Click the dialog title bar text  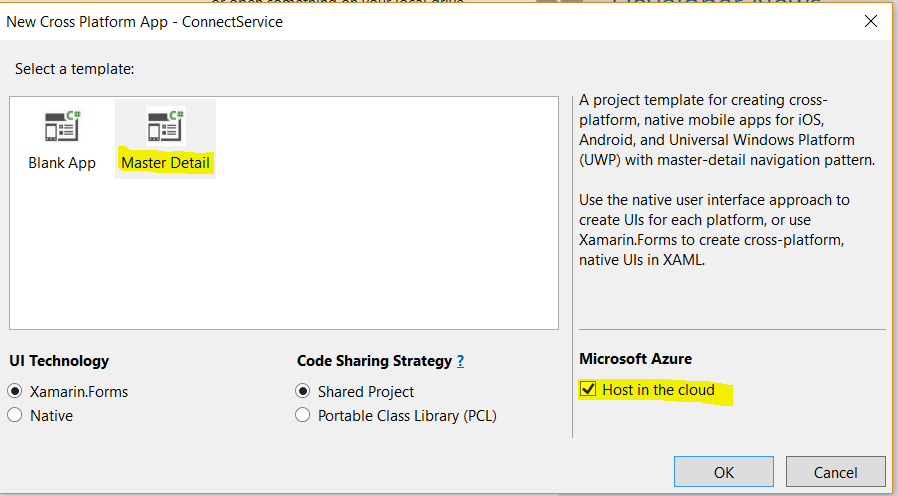click(x=145, y=21)
